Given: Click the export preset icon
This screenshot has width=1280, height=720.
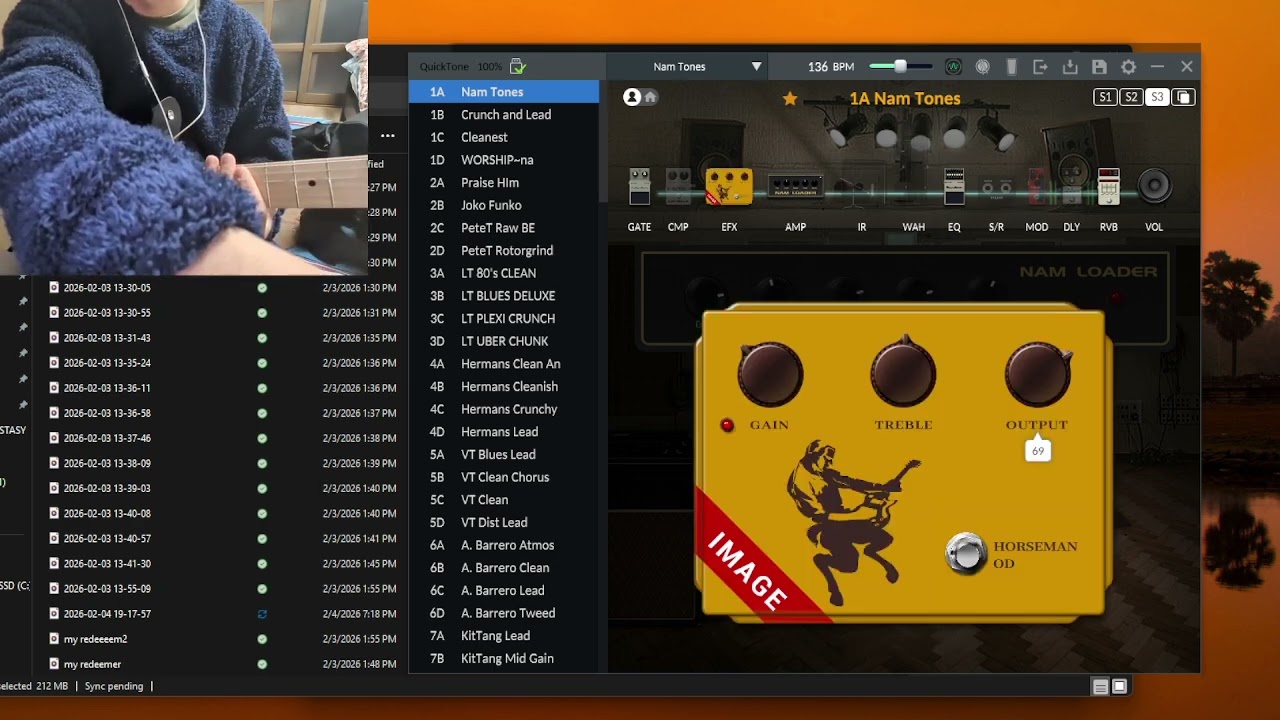Looking at the screenshot, I should click(1040, 67).
